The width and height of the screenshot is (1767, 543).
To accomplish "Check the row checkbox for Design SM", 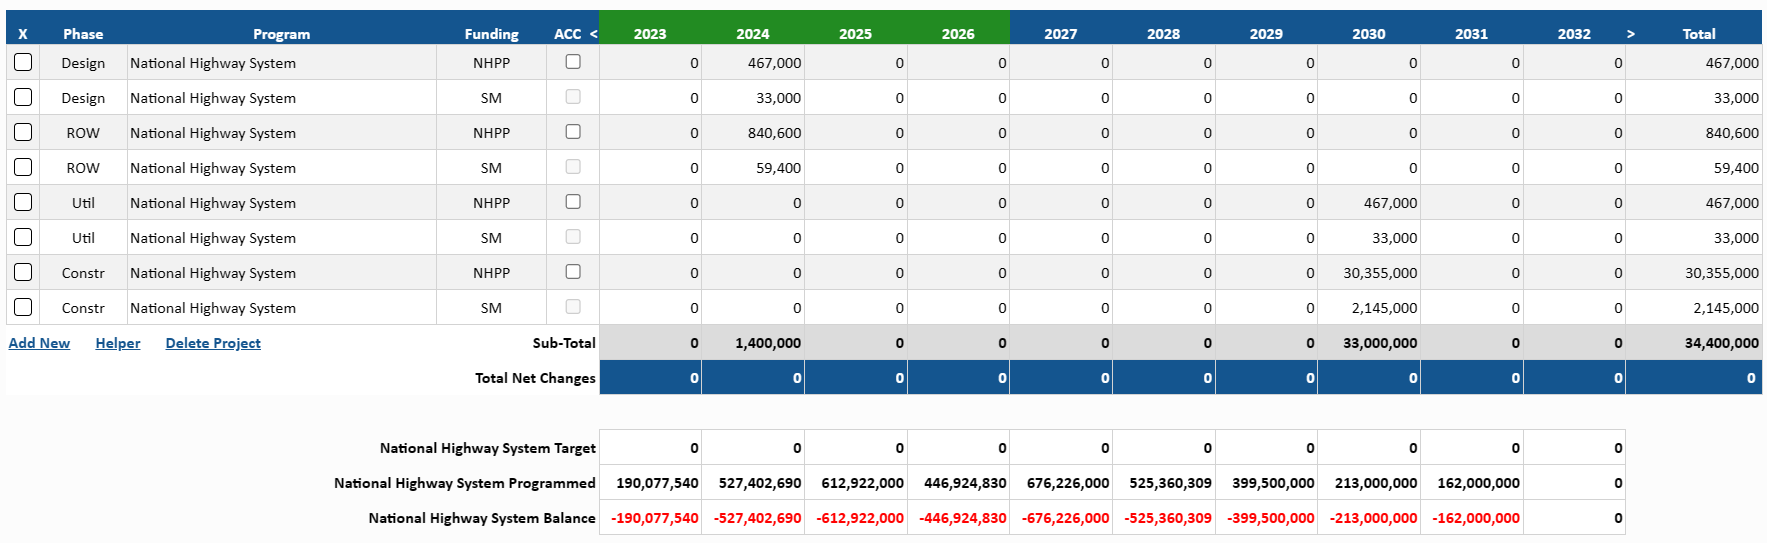I will [x=23, y=97].
